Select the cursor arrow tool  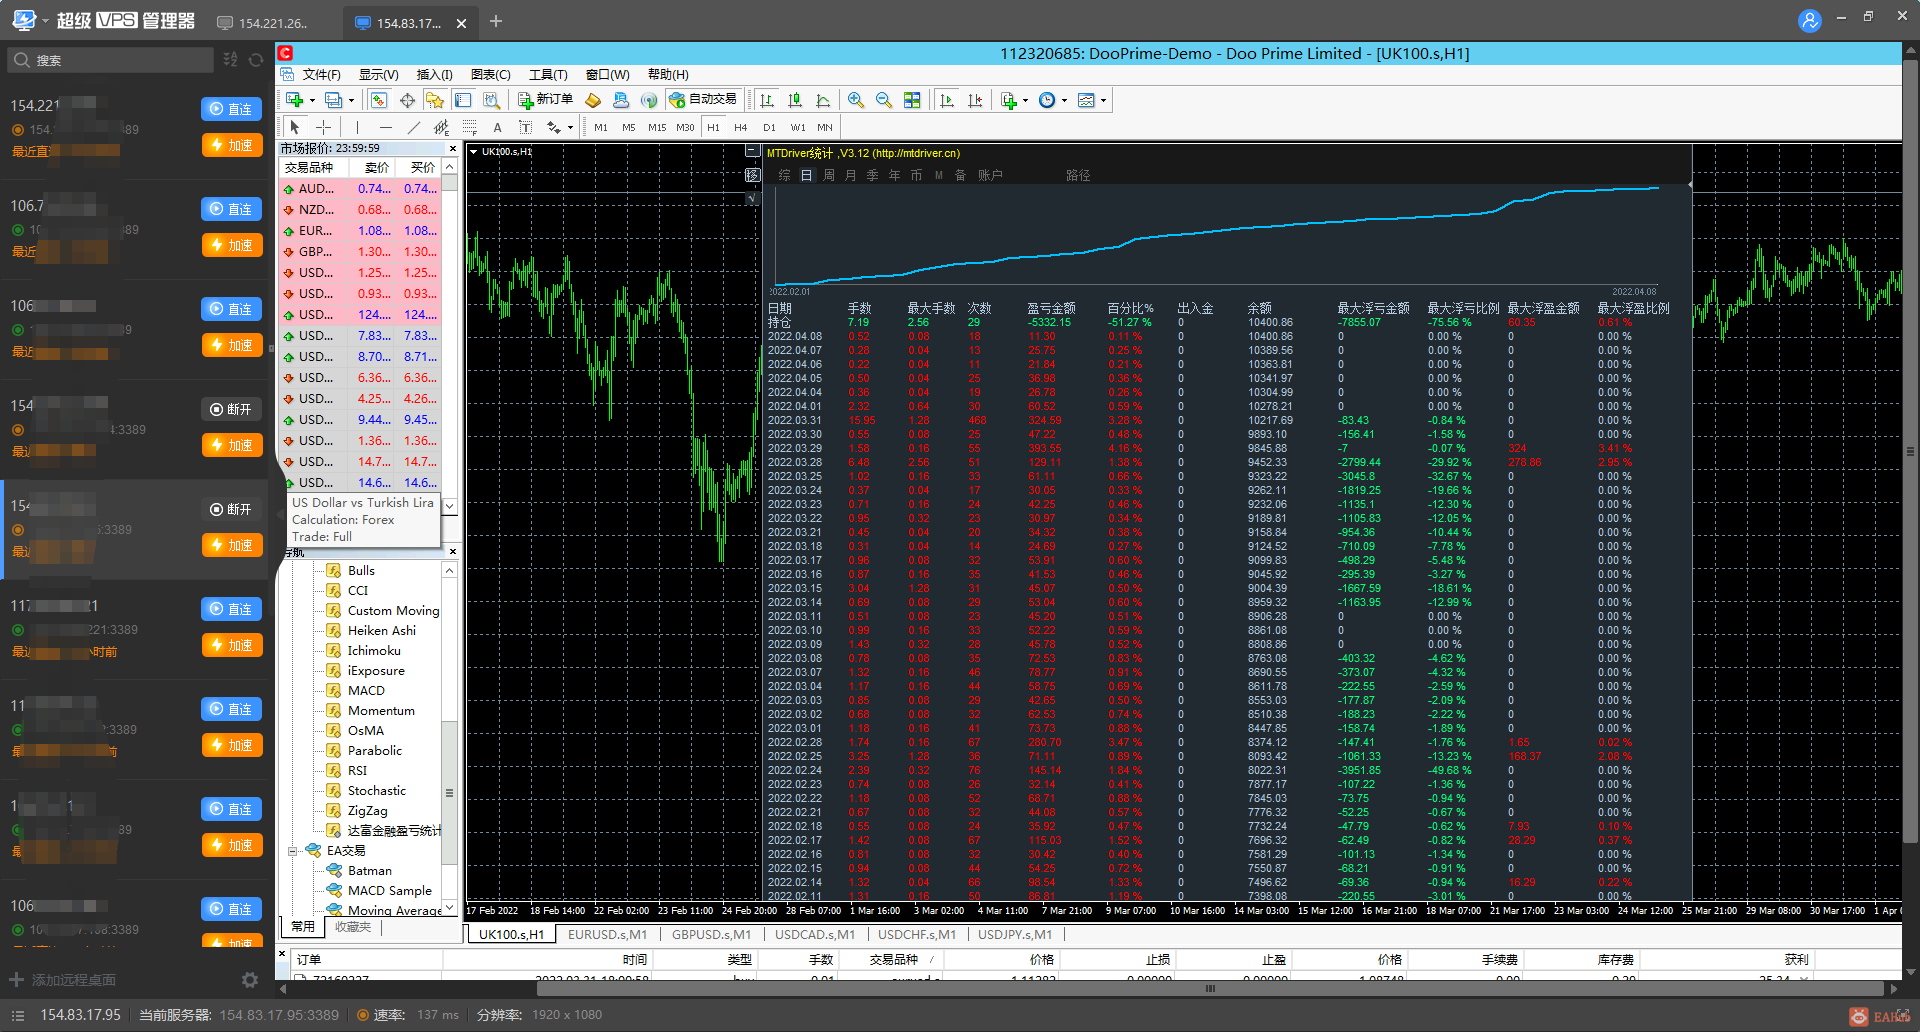click(x=295, y=127)
